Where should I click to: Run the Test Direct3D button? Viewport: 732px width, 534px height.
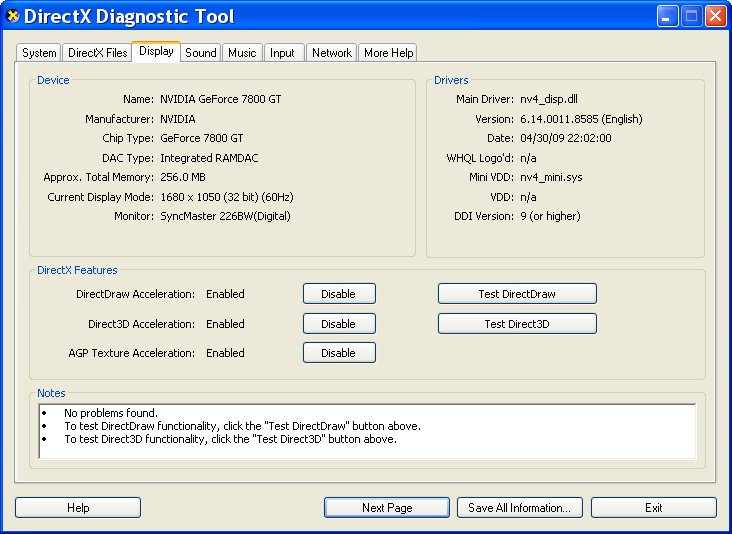click(x=517, y=323)
